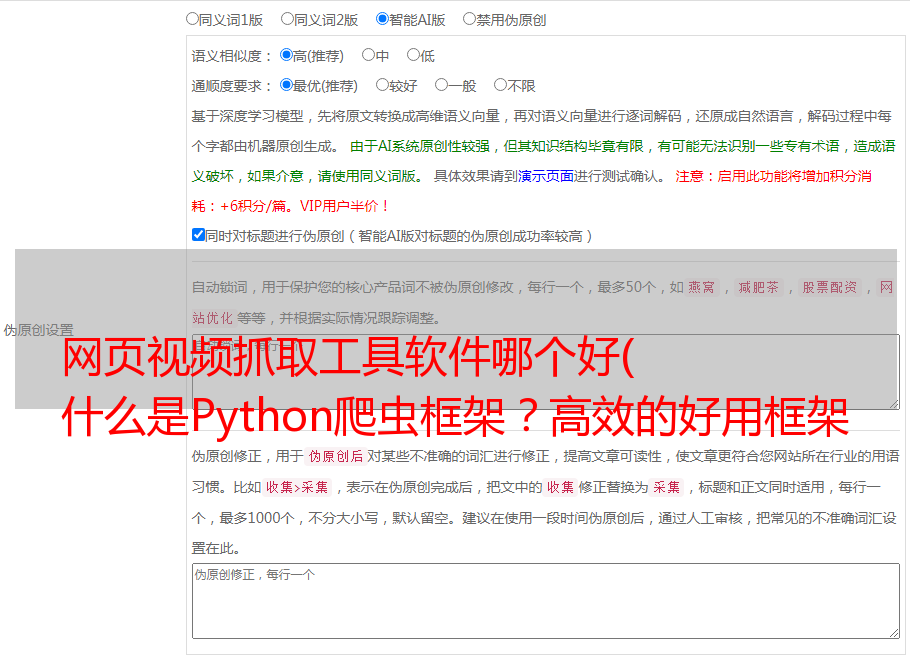
Task: Click the 伪原创修正 text area
Action: click(x=546, y=601)
